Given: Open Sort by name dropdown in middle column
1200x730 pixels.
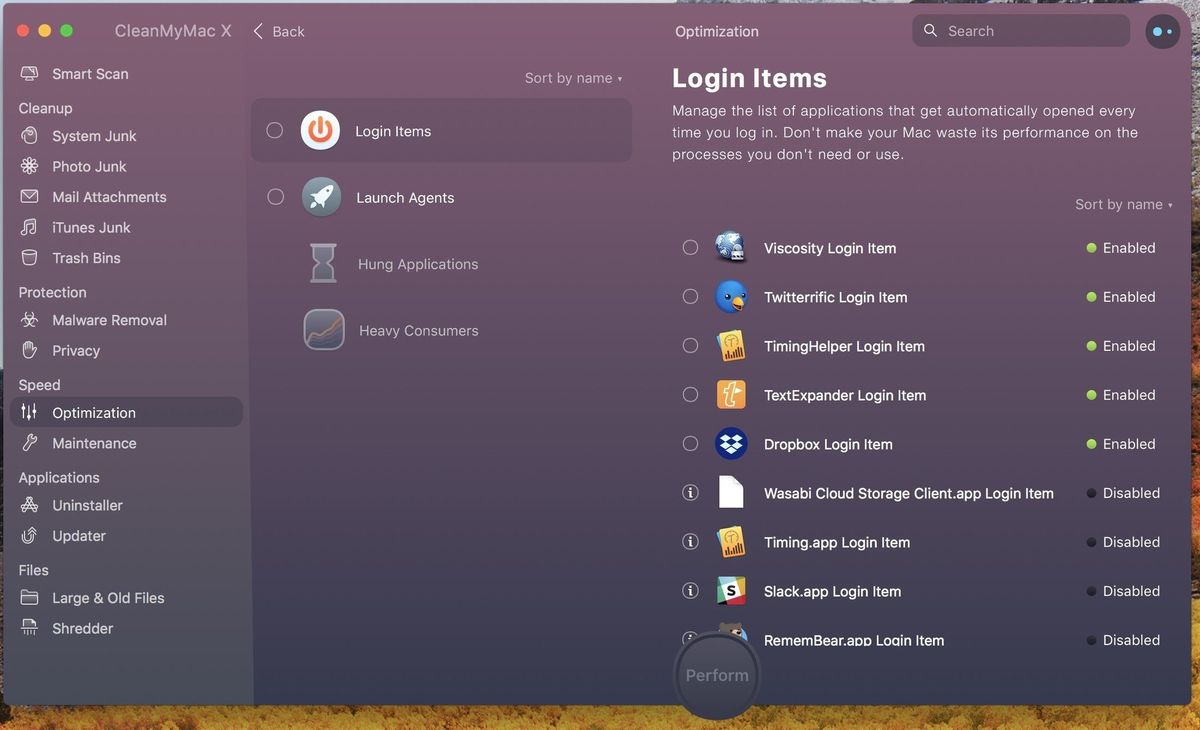Looking at the screenshot, I should (x=573, y=78).
